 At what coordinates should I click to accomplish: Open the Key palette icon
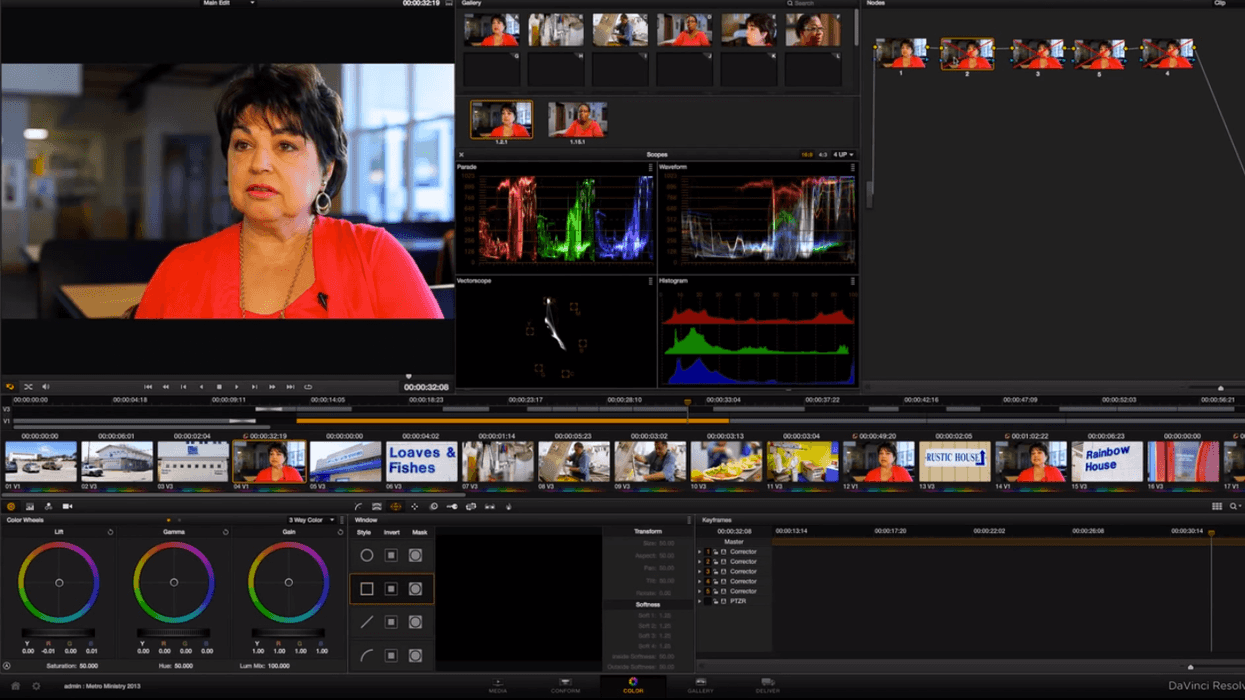click(452, 507)
